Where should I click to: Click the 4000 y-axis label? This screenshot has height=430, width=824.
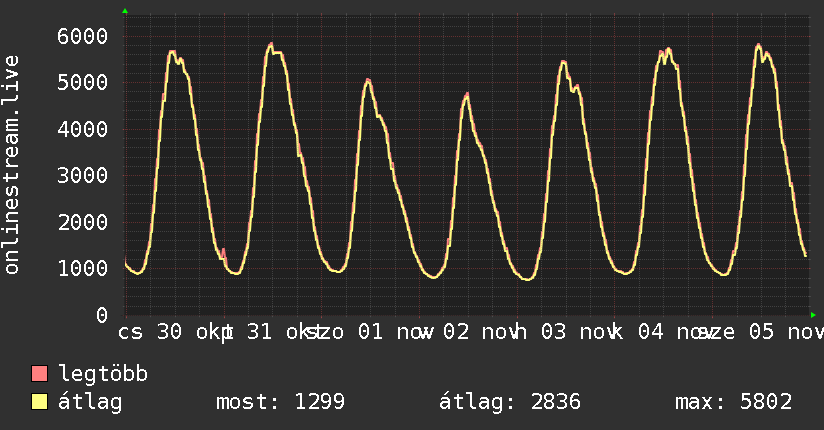click(x=83, y=129)
